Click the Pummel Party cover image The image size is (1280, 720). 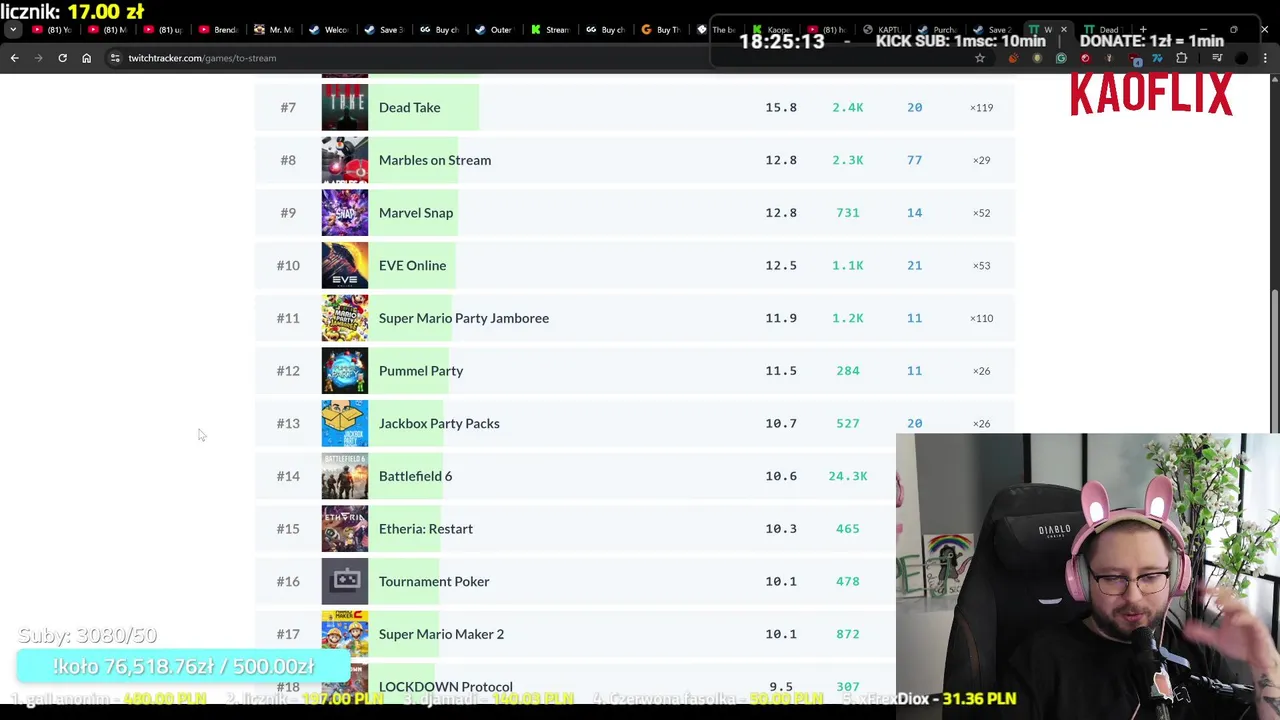tap(345, 371)
